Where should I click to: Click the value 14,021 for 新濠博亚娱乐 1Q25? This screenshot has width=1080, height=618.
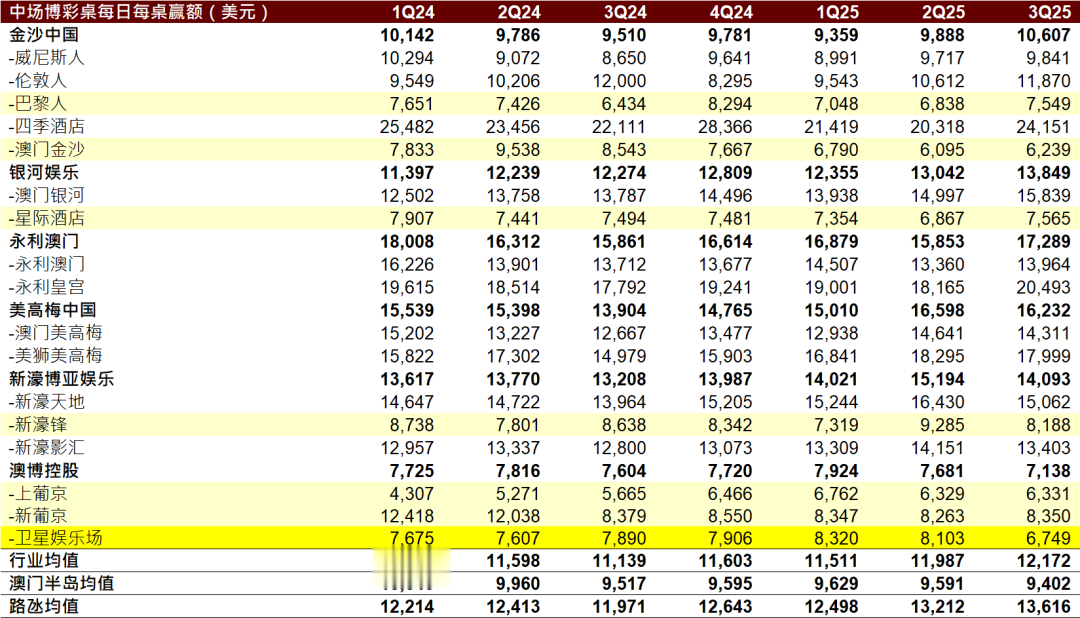(831, 380)
